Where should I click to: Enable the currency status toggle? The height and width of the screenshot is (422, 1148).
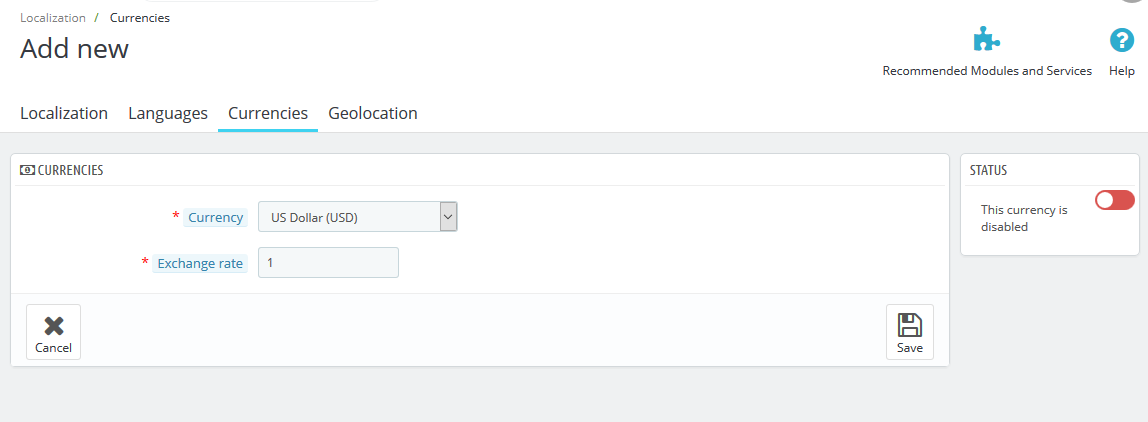coord(1114,200)
